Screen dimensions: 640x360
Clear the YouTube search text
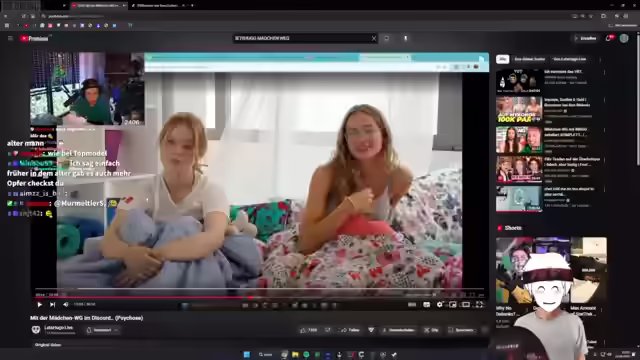(x=374, y=38)
